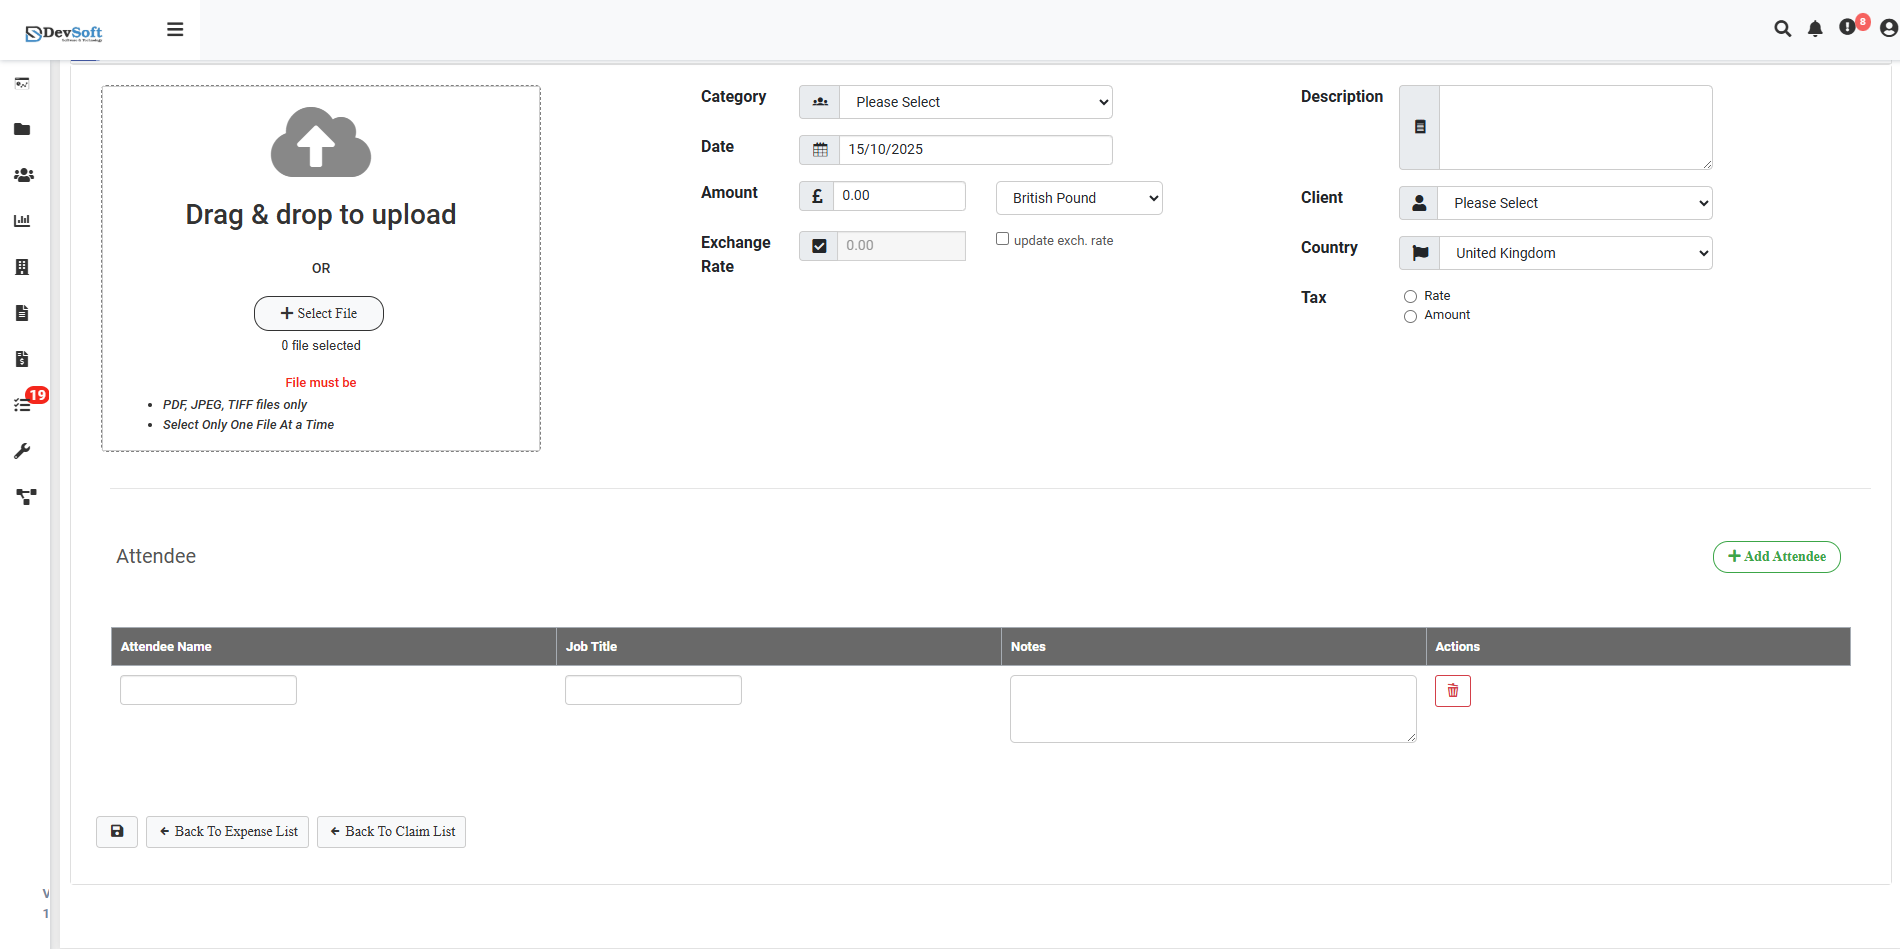Click the Attendee Name input field
Viewport: 1900px width, 949px height.
pyautogui.click(x=208, y=690)
